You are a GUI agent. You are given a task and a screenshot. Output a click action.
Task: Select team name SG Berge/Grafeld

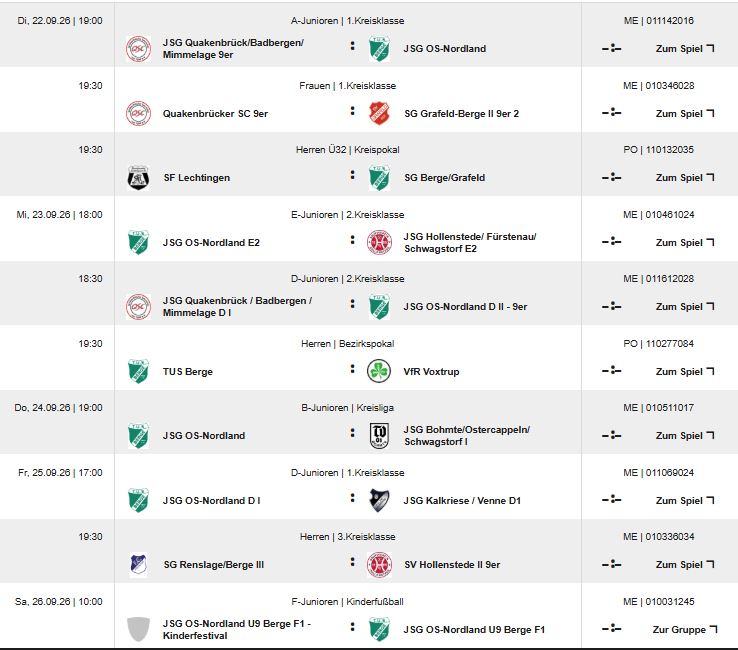[x=444, y=178]
